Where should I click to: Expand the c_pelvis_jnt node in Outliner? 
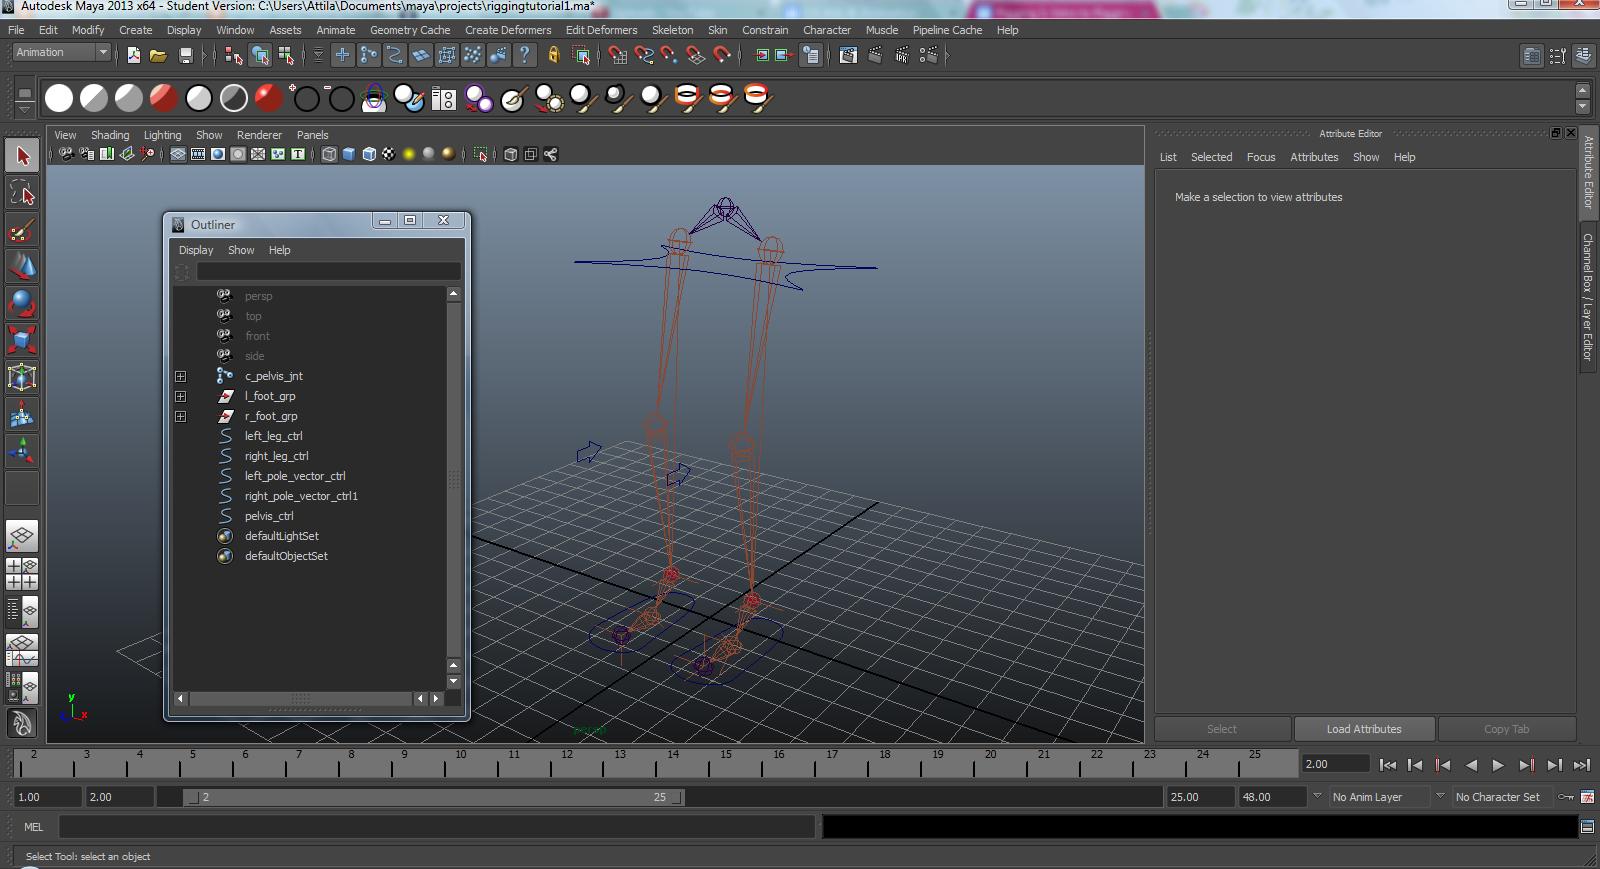(181, 376)
